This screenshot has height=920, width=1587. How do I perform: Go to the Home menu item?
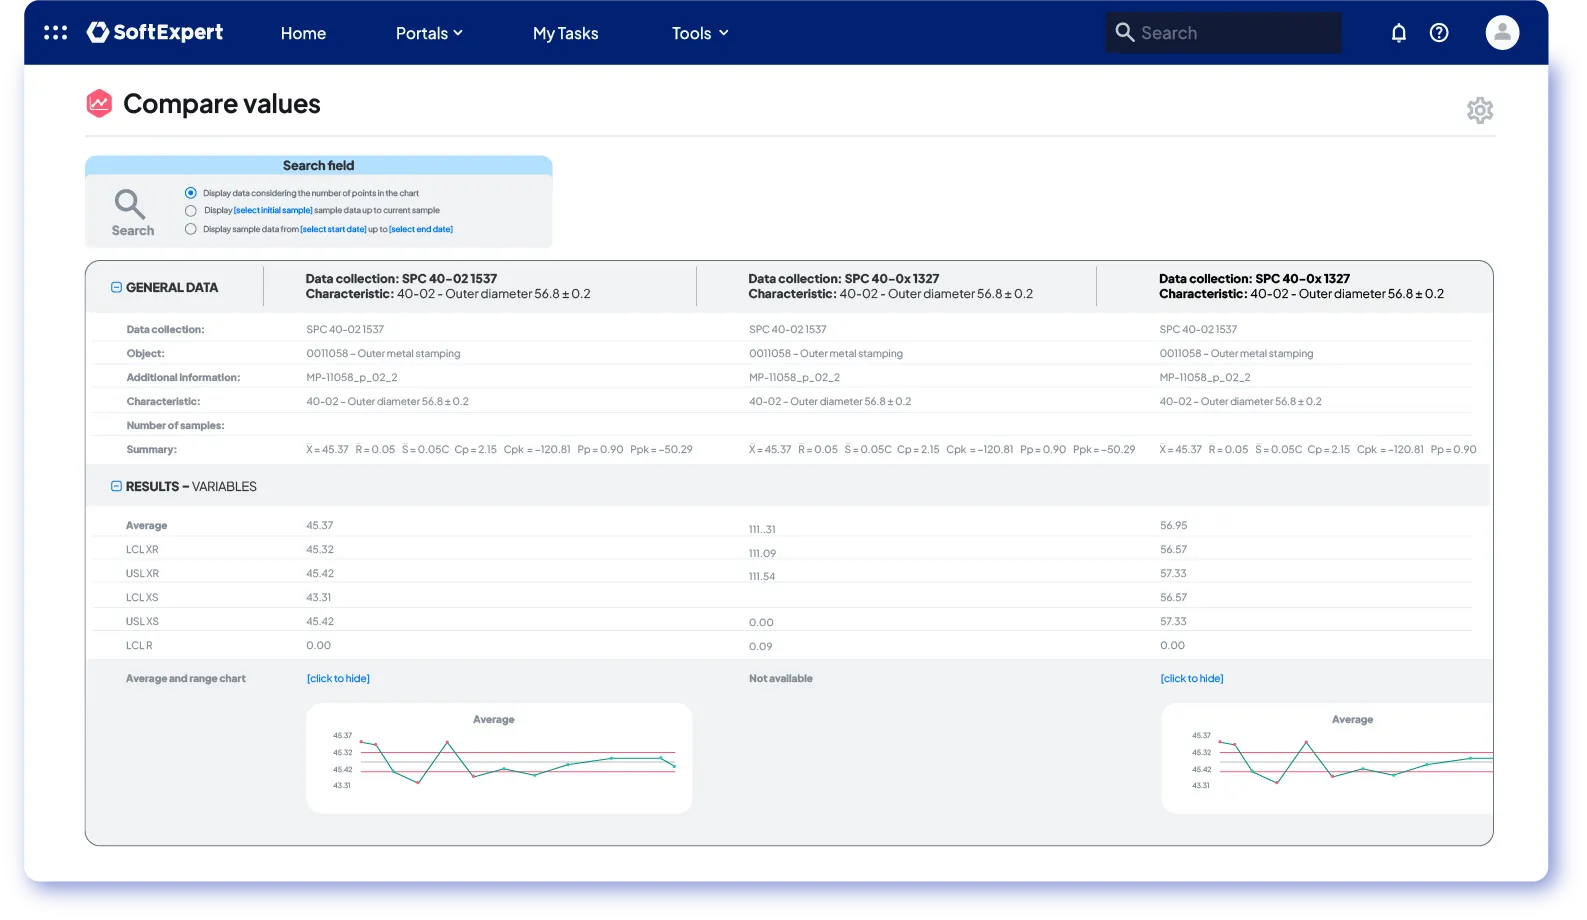(303, 33)
